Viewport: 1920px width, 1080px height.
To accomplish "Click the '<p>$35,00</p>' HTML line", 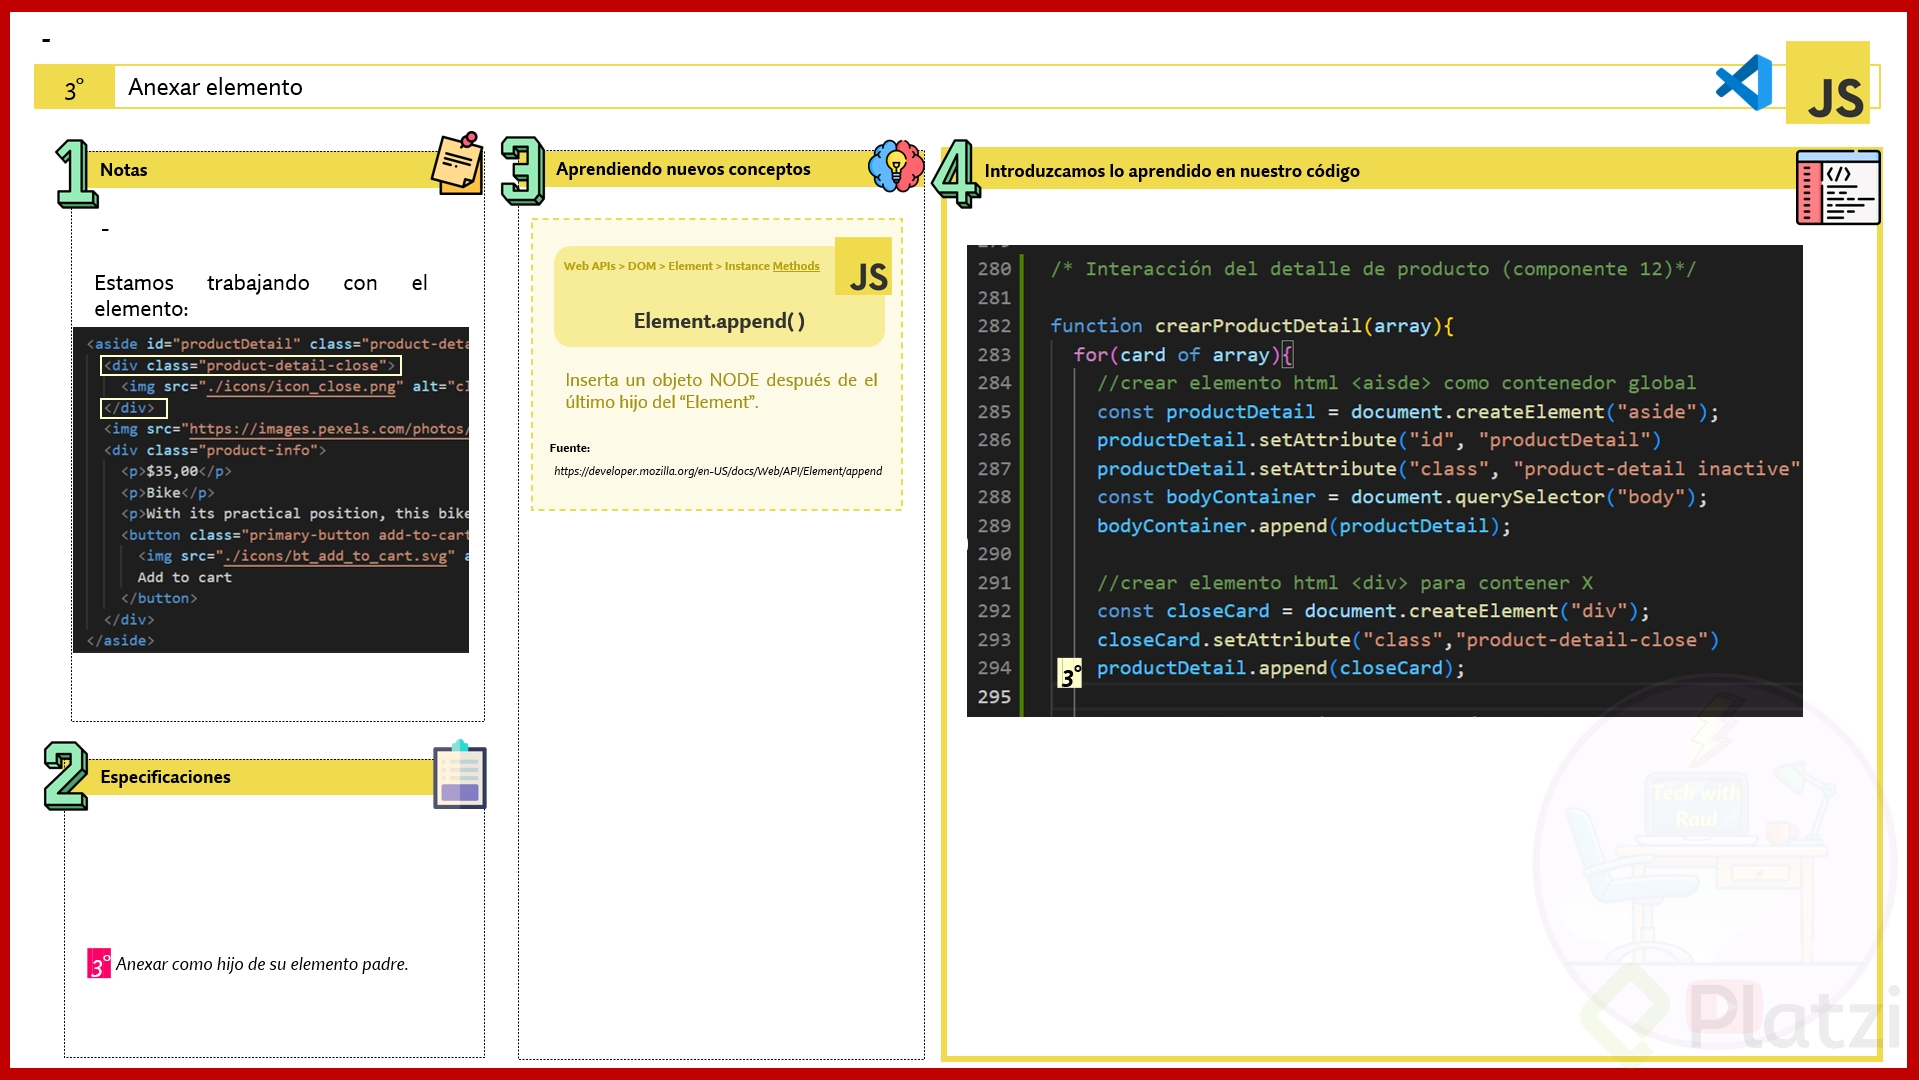I will [x=176, y=472].
